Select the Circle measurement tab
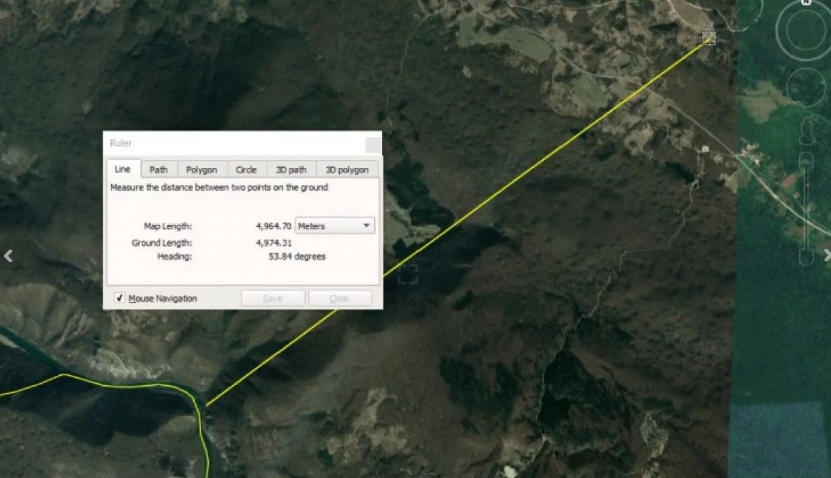Viewport: 831px width, 478px height. 246,170
